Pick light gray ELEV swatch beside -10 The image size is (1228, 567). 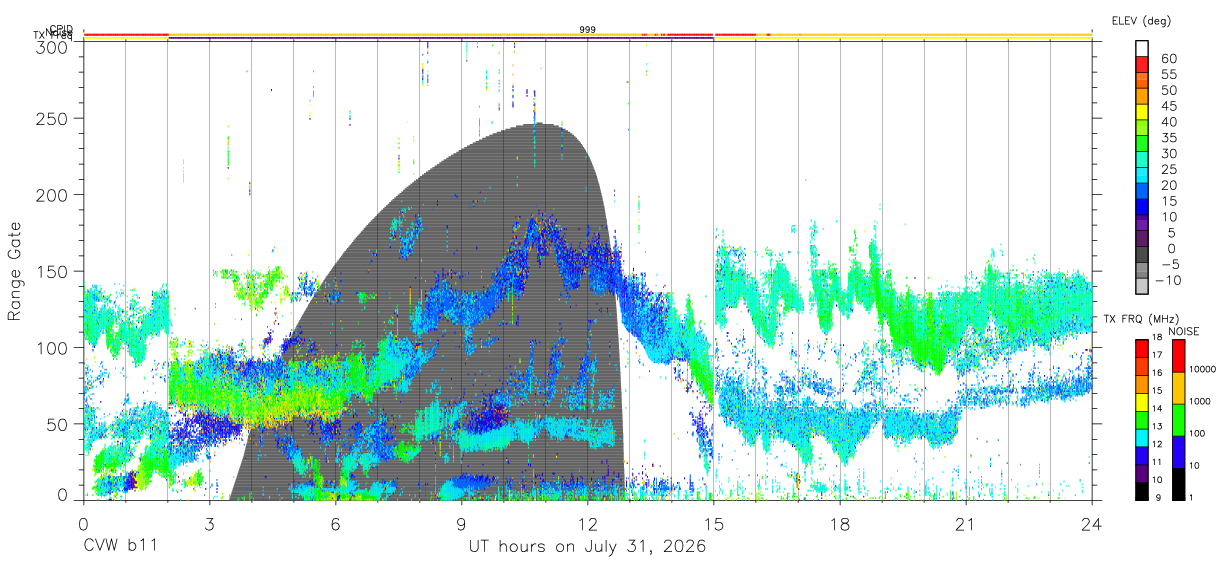tap(1142, 286)
